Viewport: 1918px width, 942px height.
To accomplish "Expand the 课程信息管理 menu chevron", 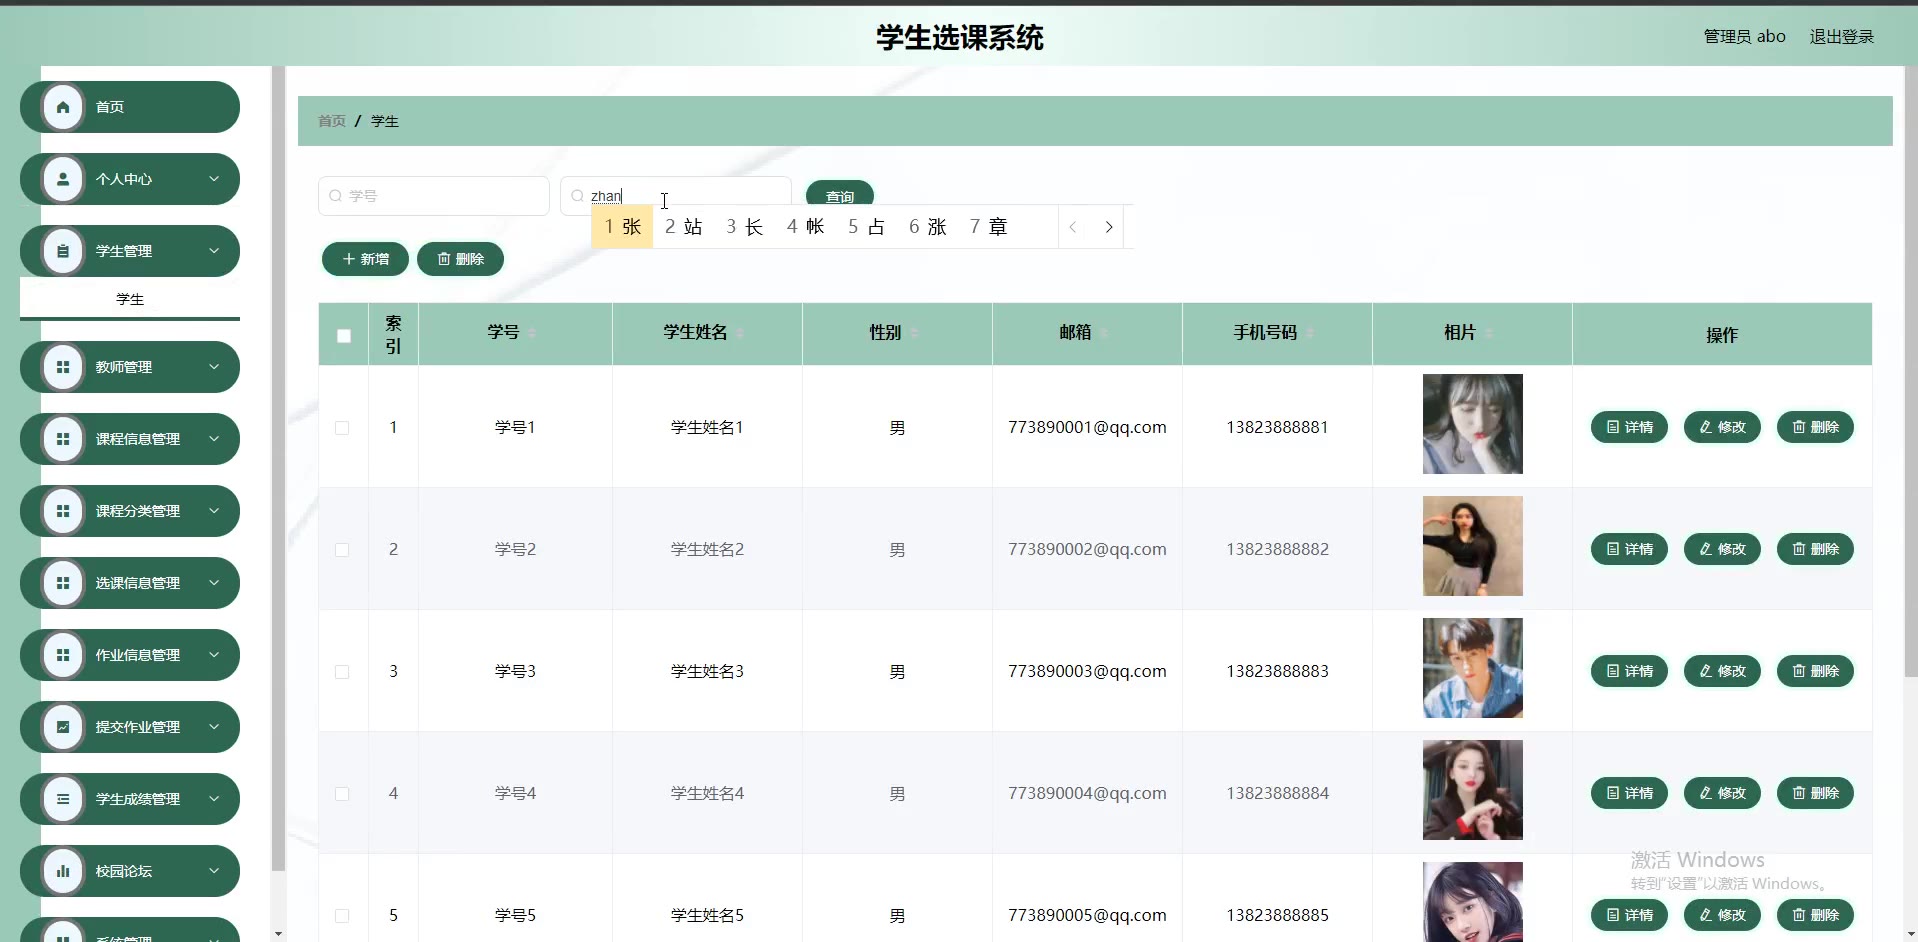I will click(214, 439).
